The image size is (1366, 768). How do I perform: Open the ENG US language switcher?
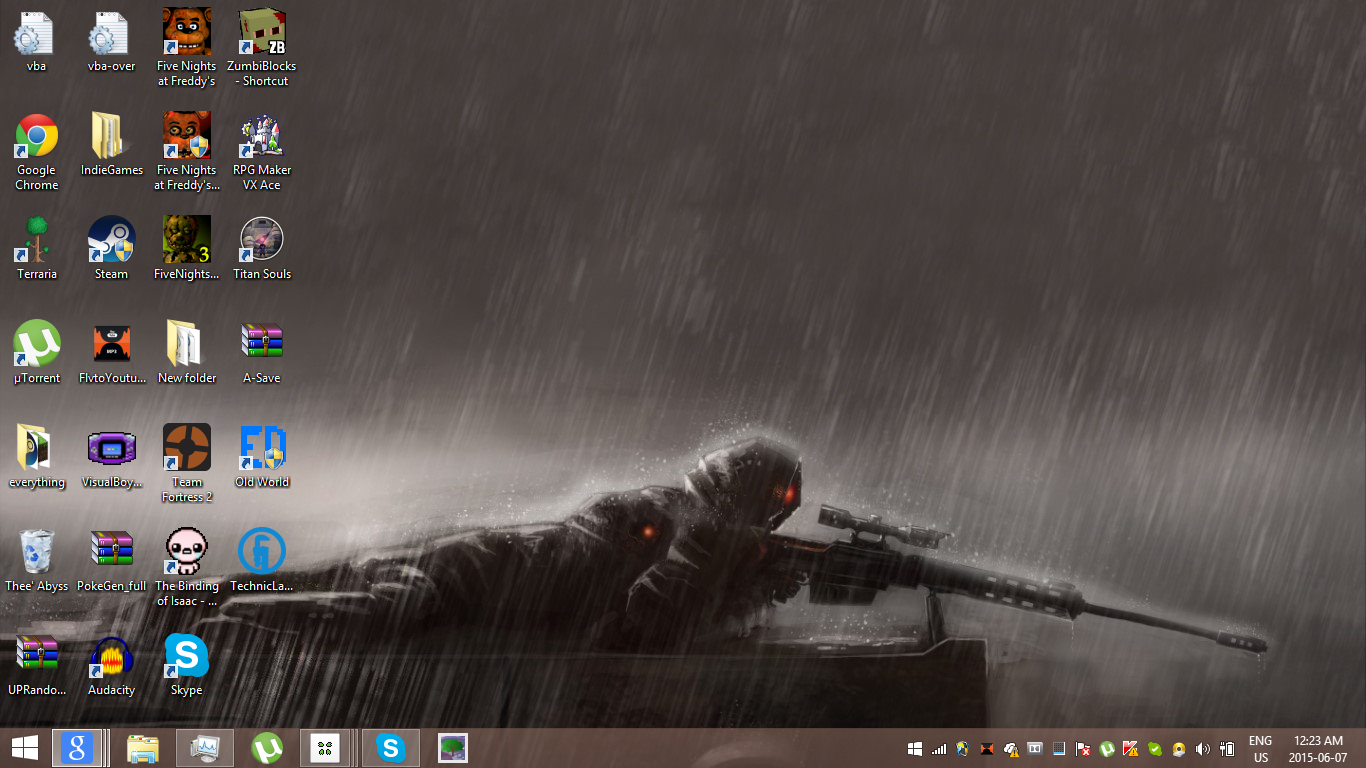(x=1260, y=749)
